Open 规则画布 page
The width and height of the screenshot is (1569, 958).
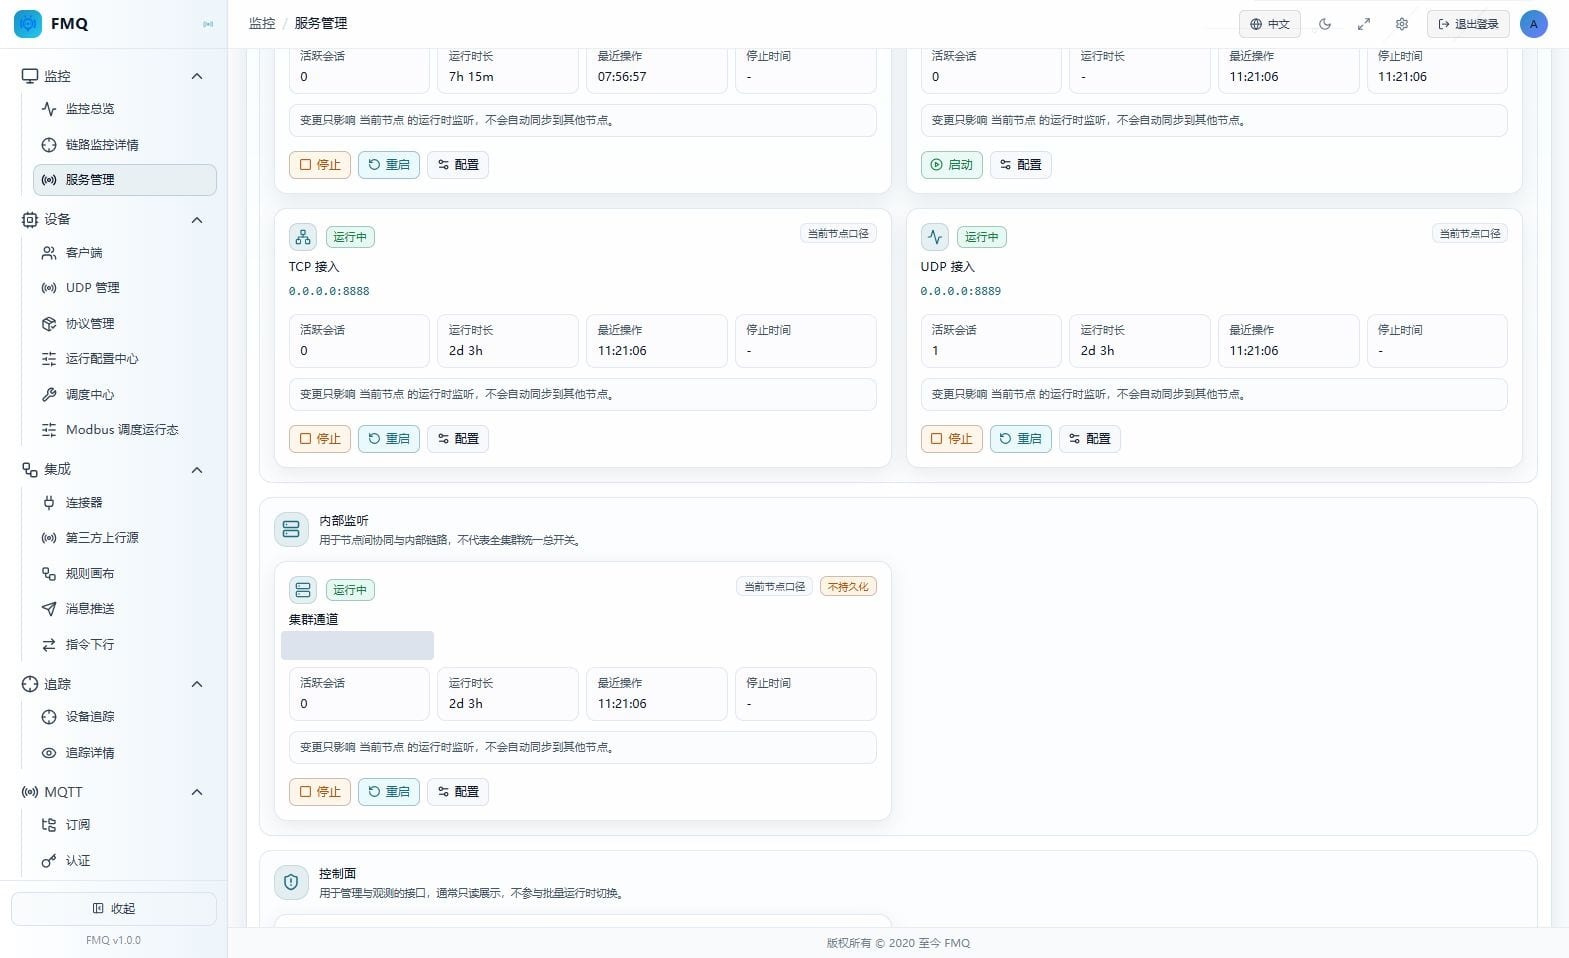(125, 574)
